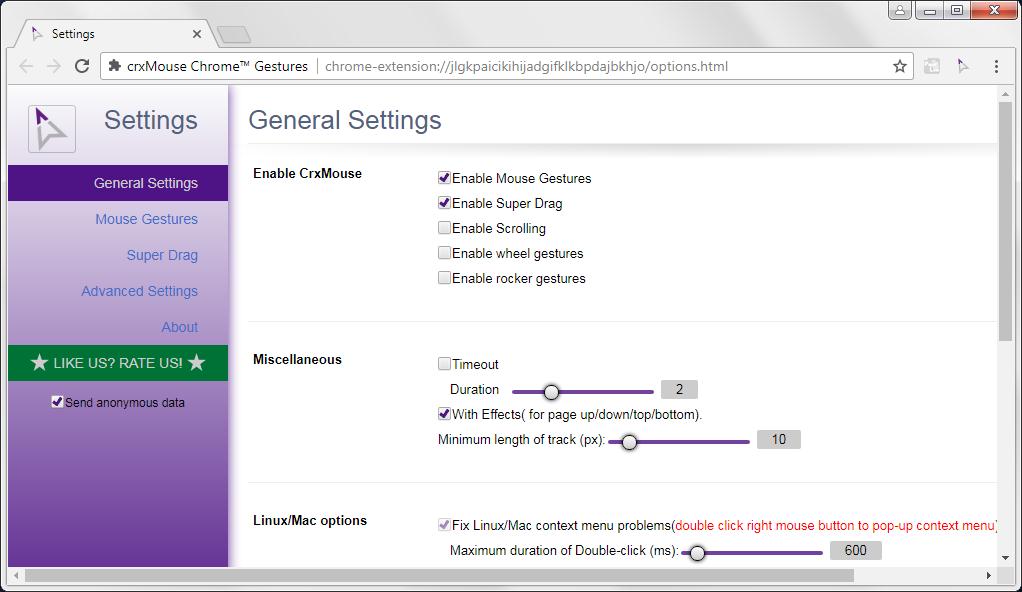Enable rocker gestures
Viewport: 1022px width, 592px height.
point(444,278)
